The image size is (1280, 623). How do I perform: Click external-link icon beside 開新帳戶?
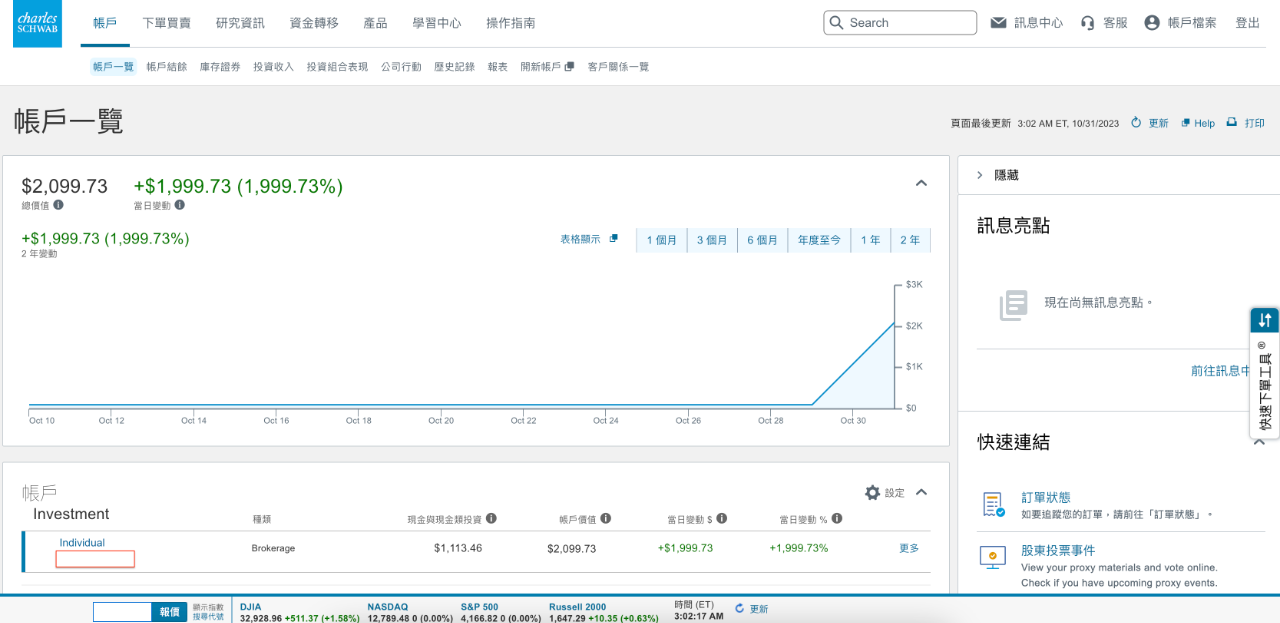tap(570, 67)
